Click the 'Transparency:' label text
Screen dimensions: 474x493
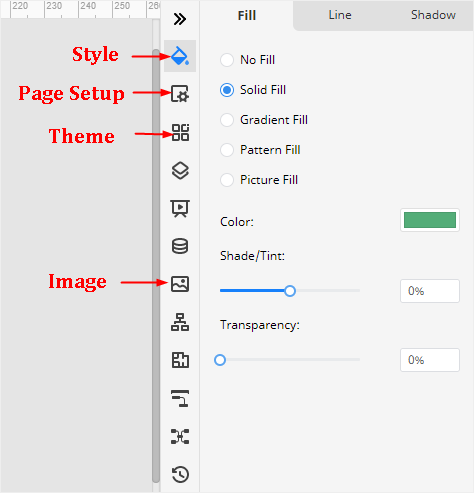click(260, 325)
